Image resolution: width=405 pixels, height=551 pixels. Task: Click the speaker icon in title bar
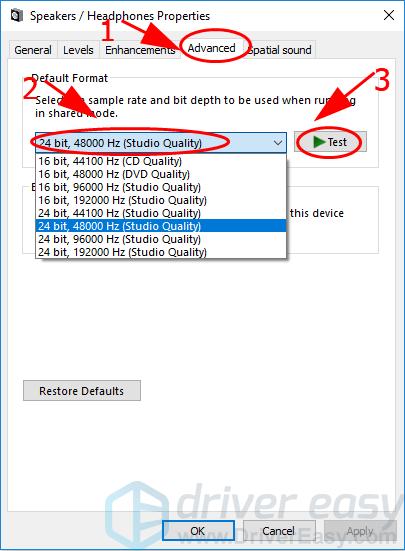pos(17,15)
